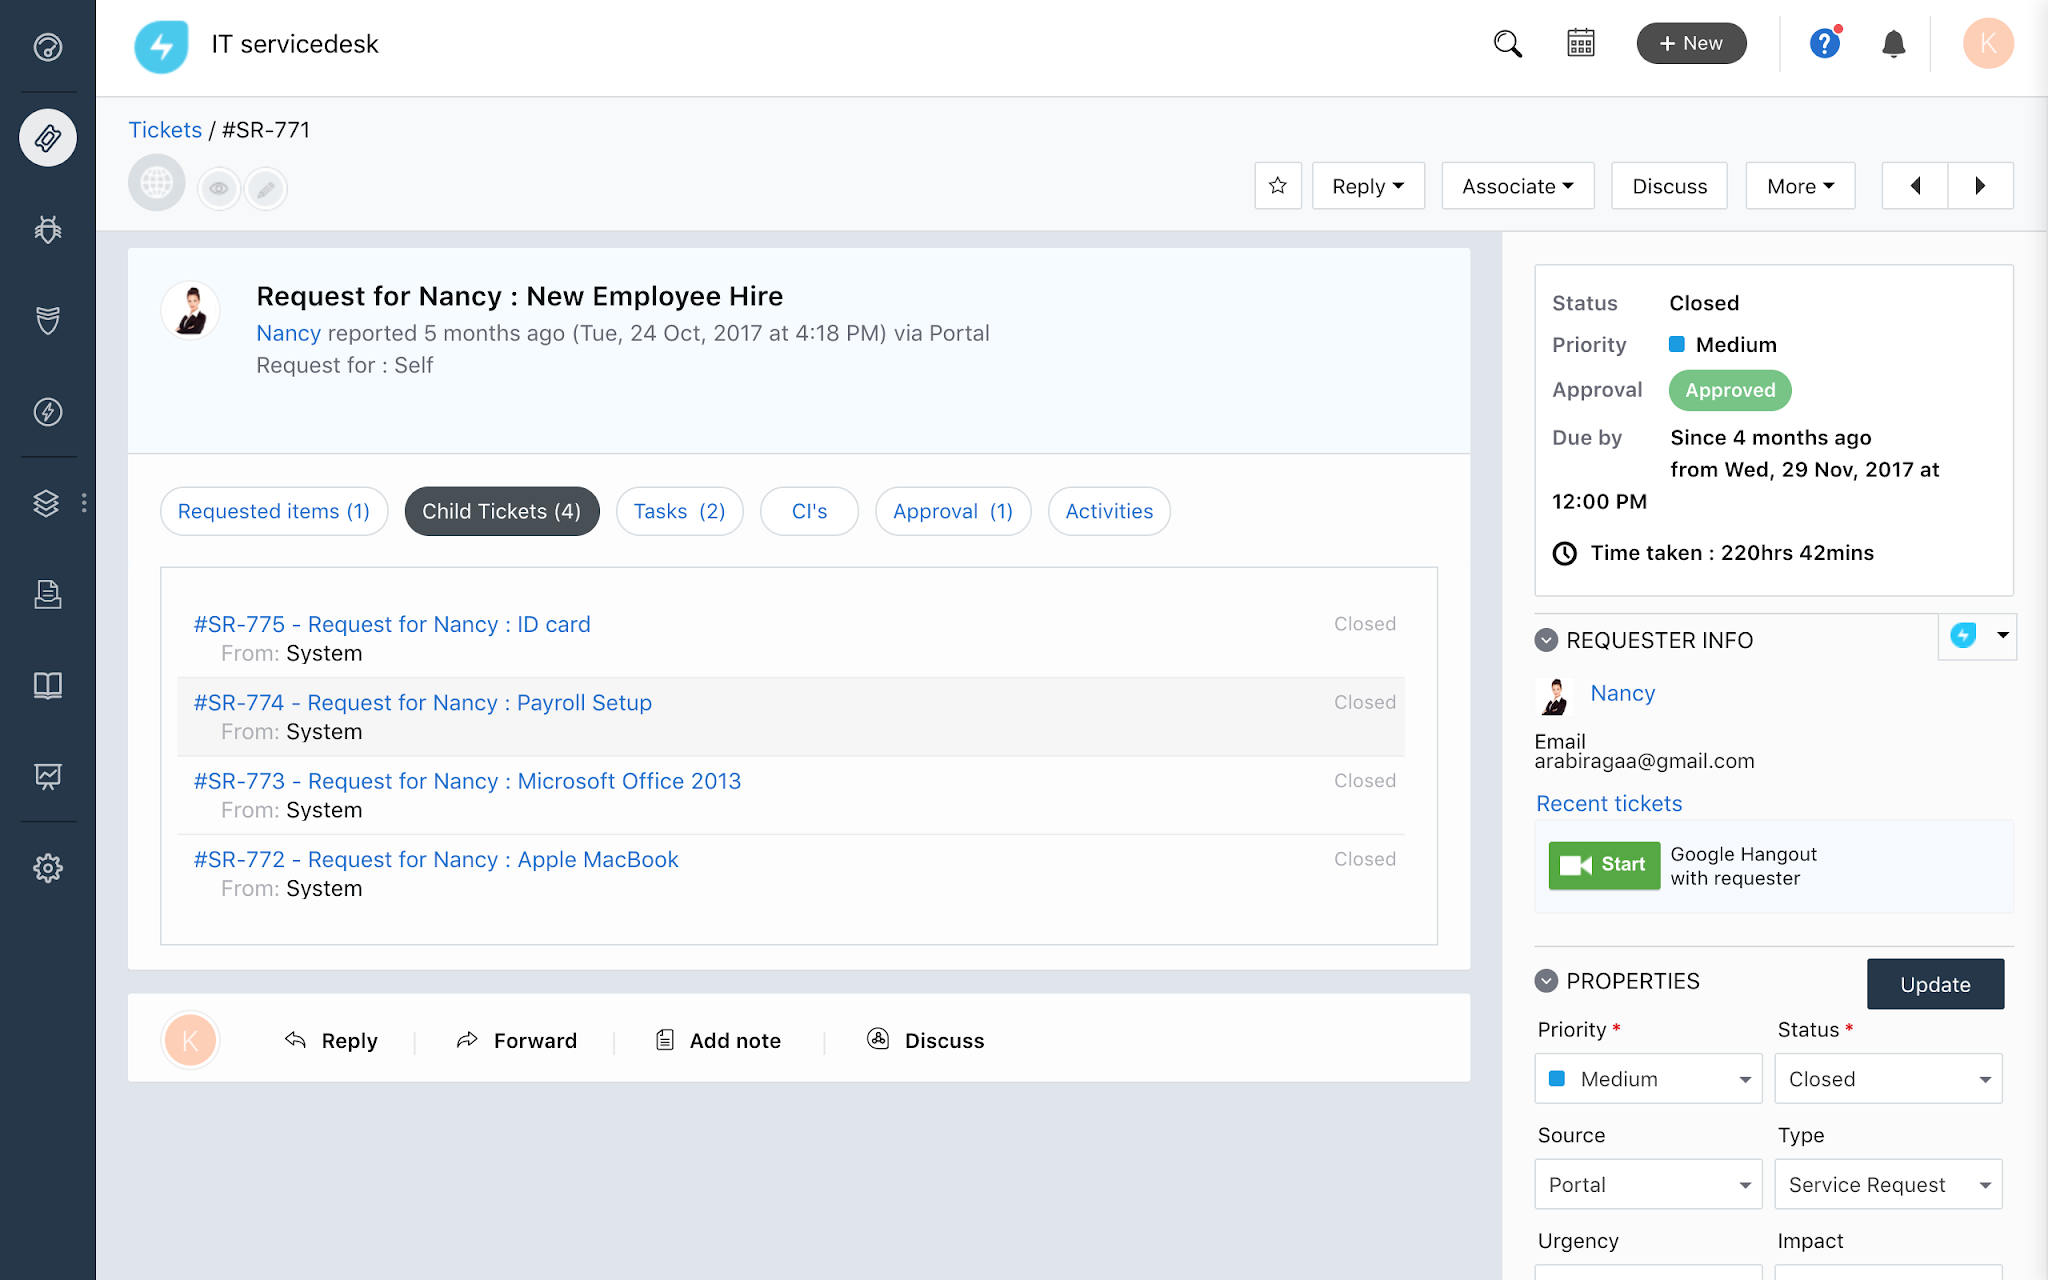Open Admin settings gear in sidebar
2048x1280 pixels.
click(x=47, y=868)
